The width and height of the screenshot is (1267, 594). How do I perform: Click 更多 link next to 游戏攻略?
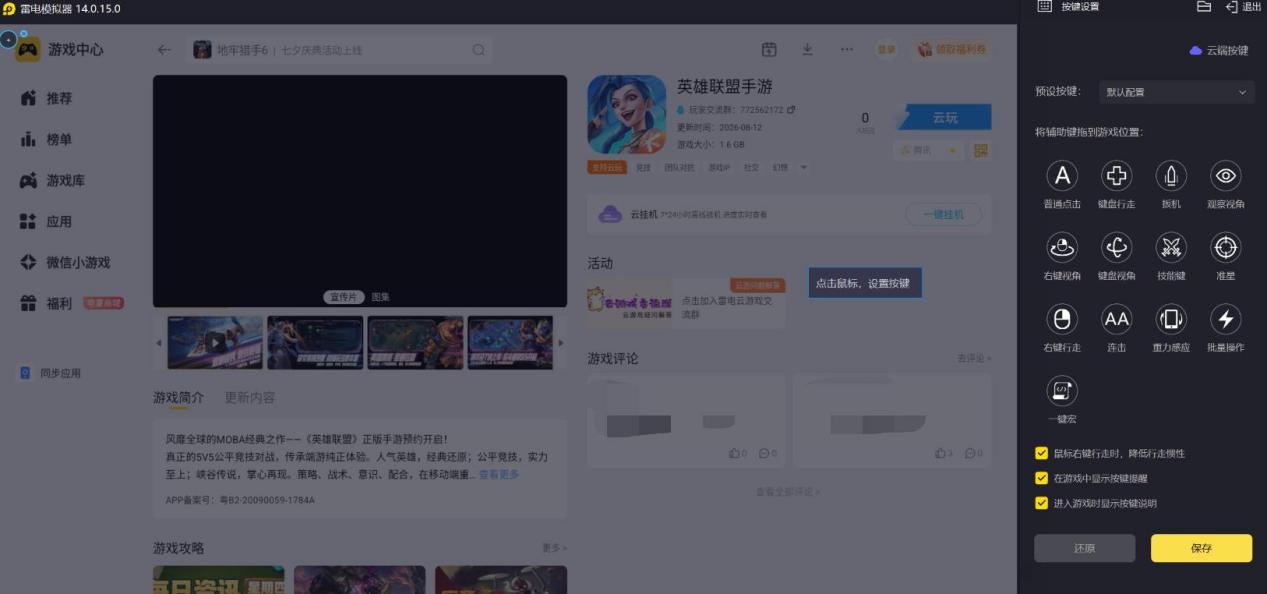[x=554, y=548]
